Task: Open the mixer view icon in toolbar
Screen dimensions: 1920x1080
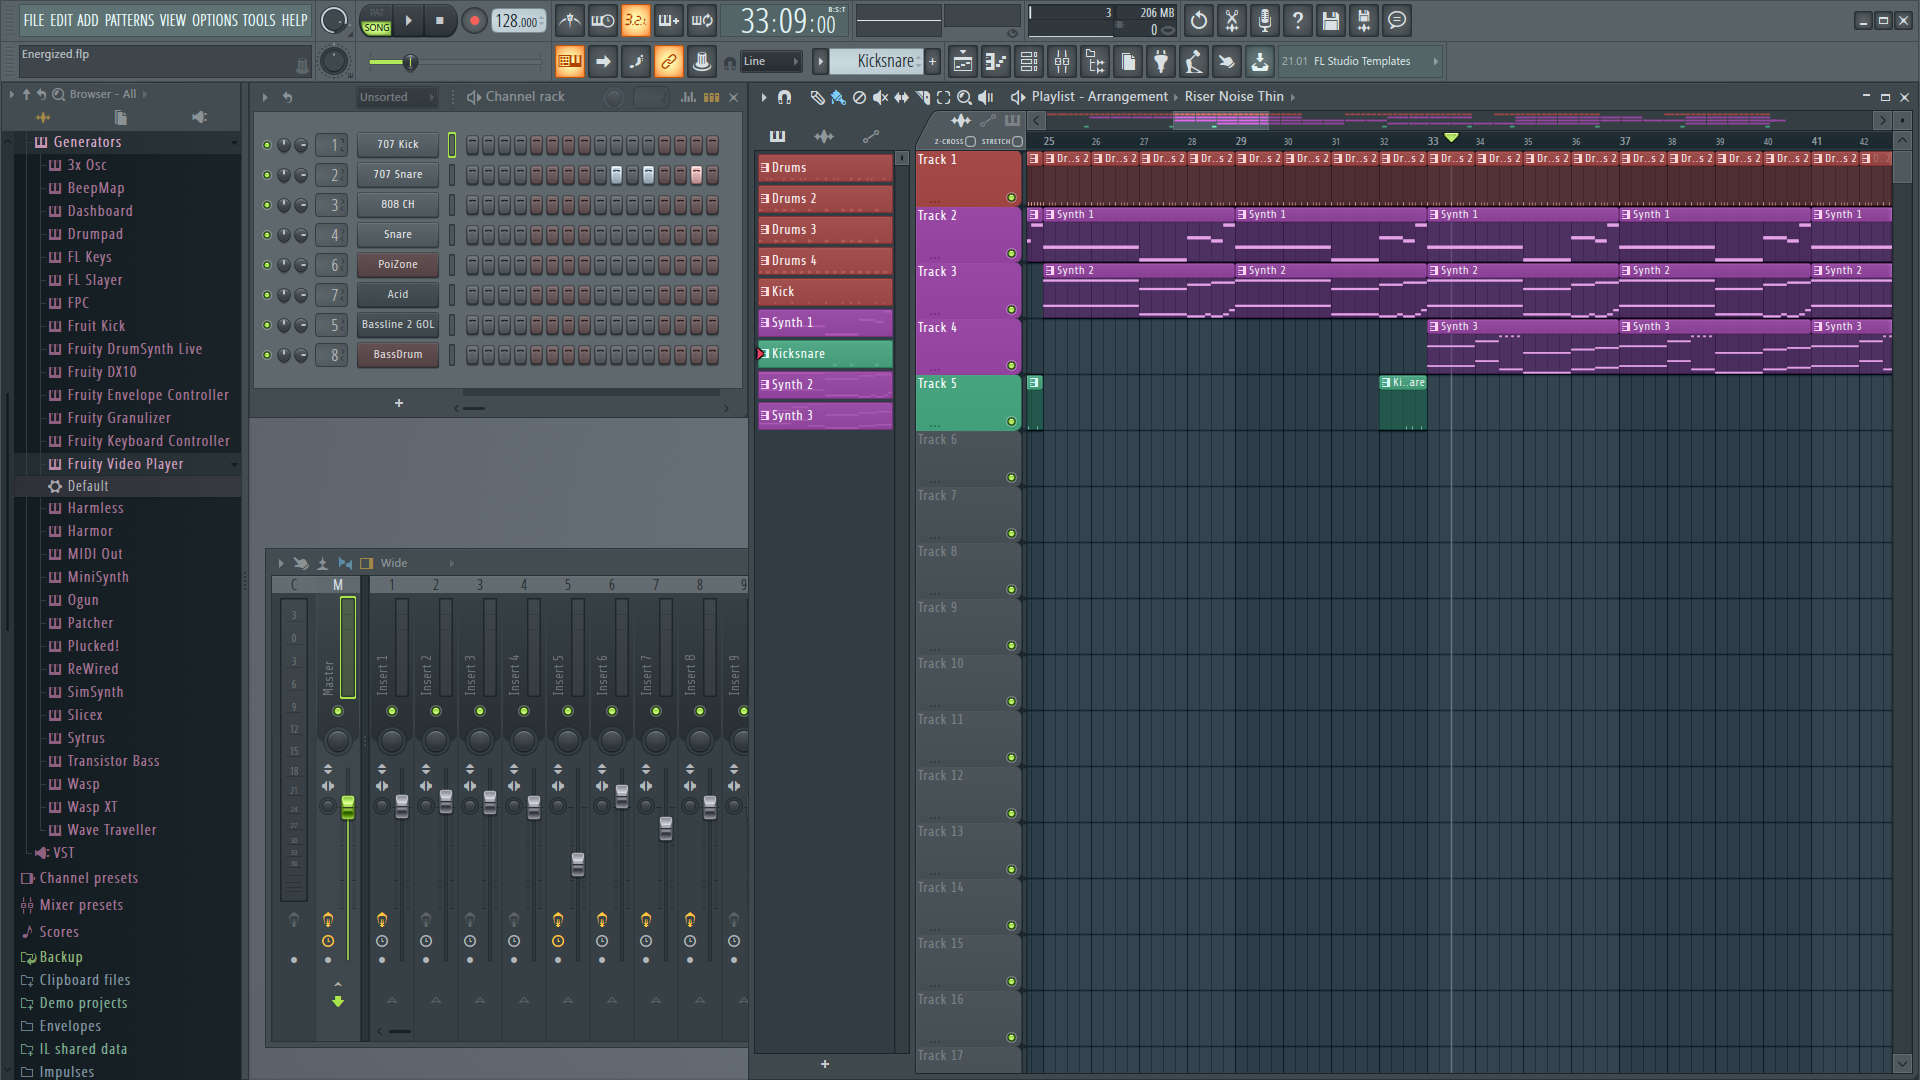Action: [x=1062, y=61]
